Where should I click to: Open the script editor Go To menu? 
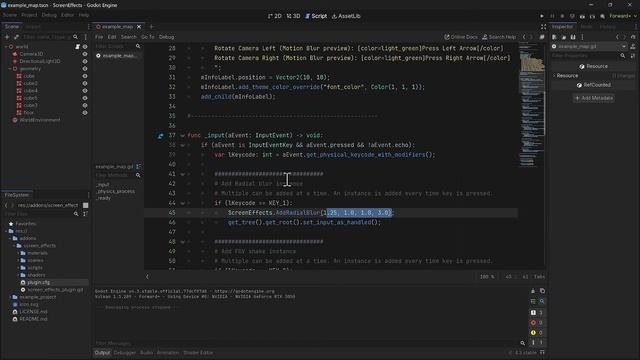tap(148, 37)
